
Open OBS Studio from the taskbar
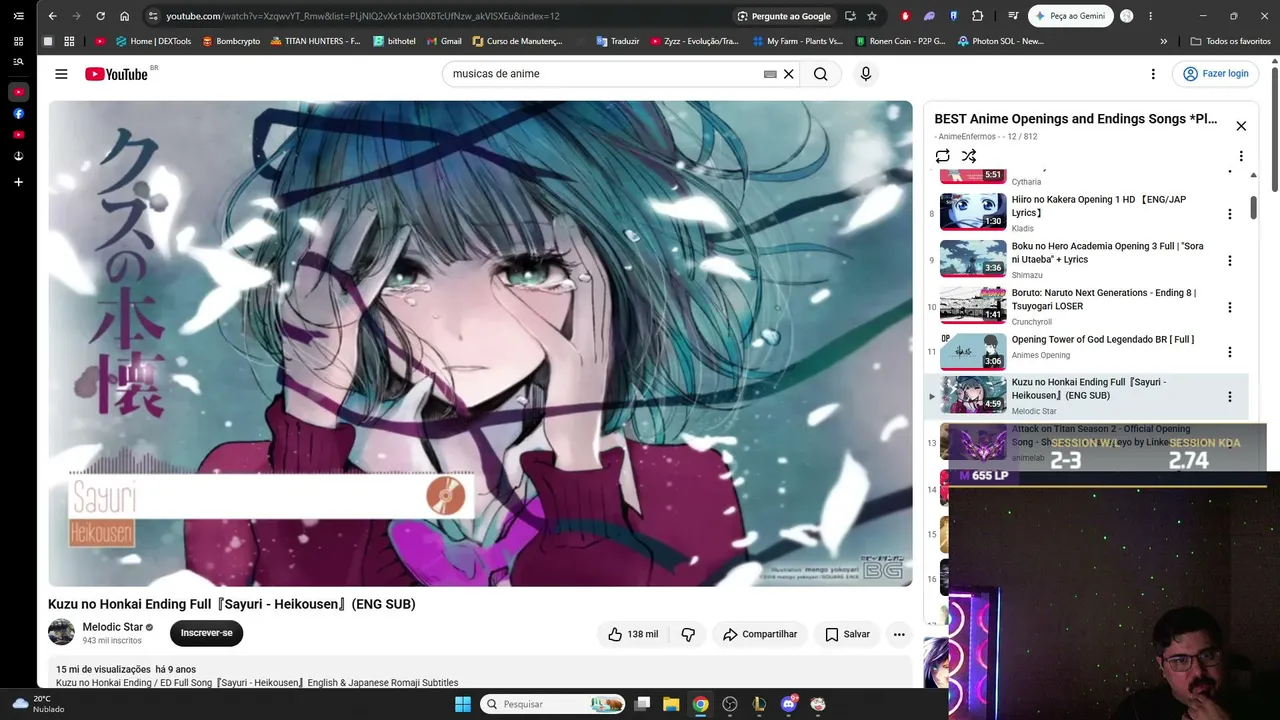(730, 704)
